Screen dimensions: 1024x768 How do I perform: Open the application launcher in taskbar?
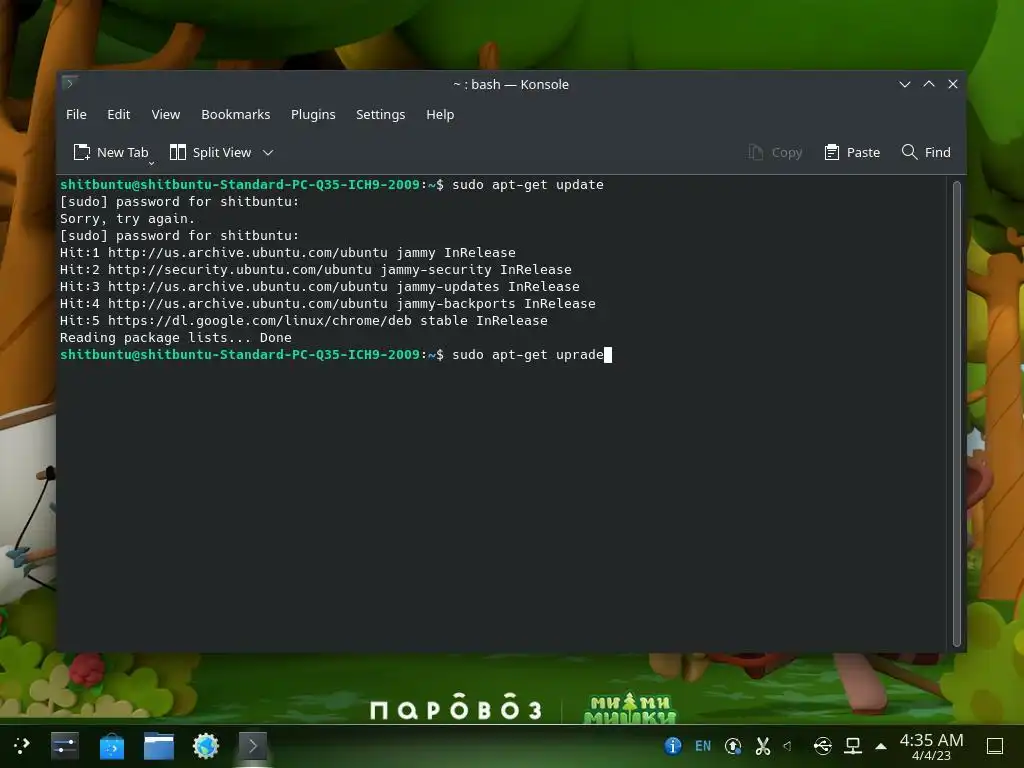(22, 746)
